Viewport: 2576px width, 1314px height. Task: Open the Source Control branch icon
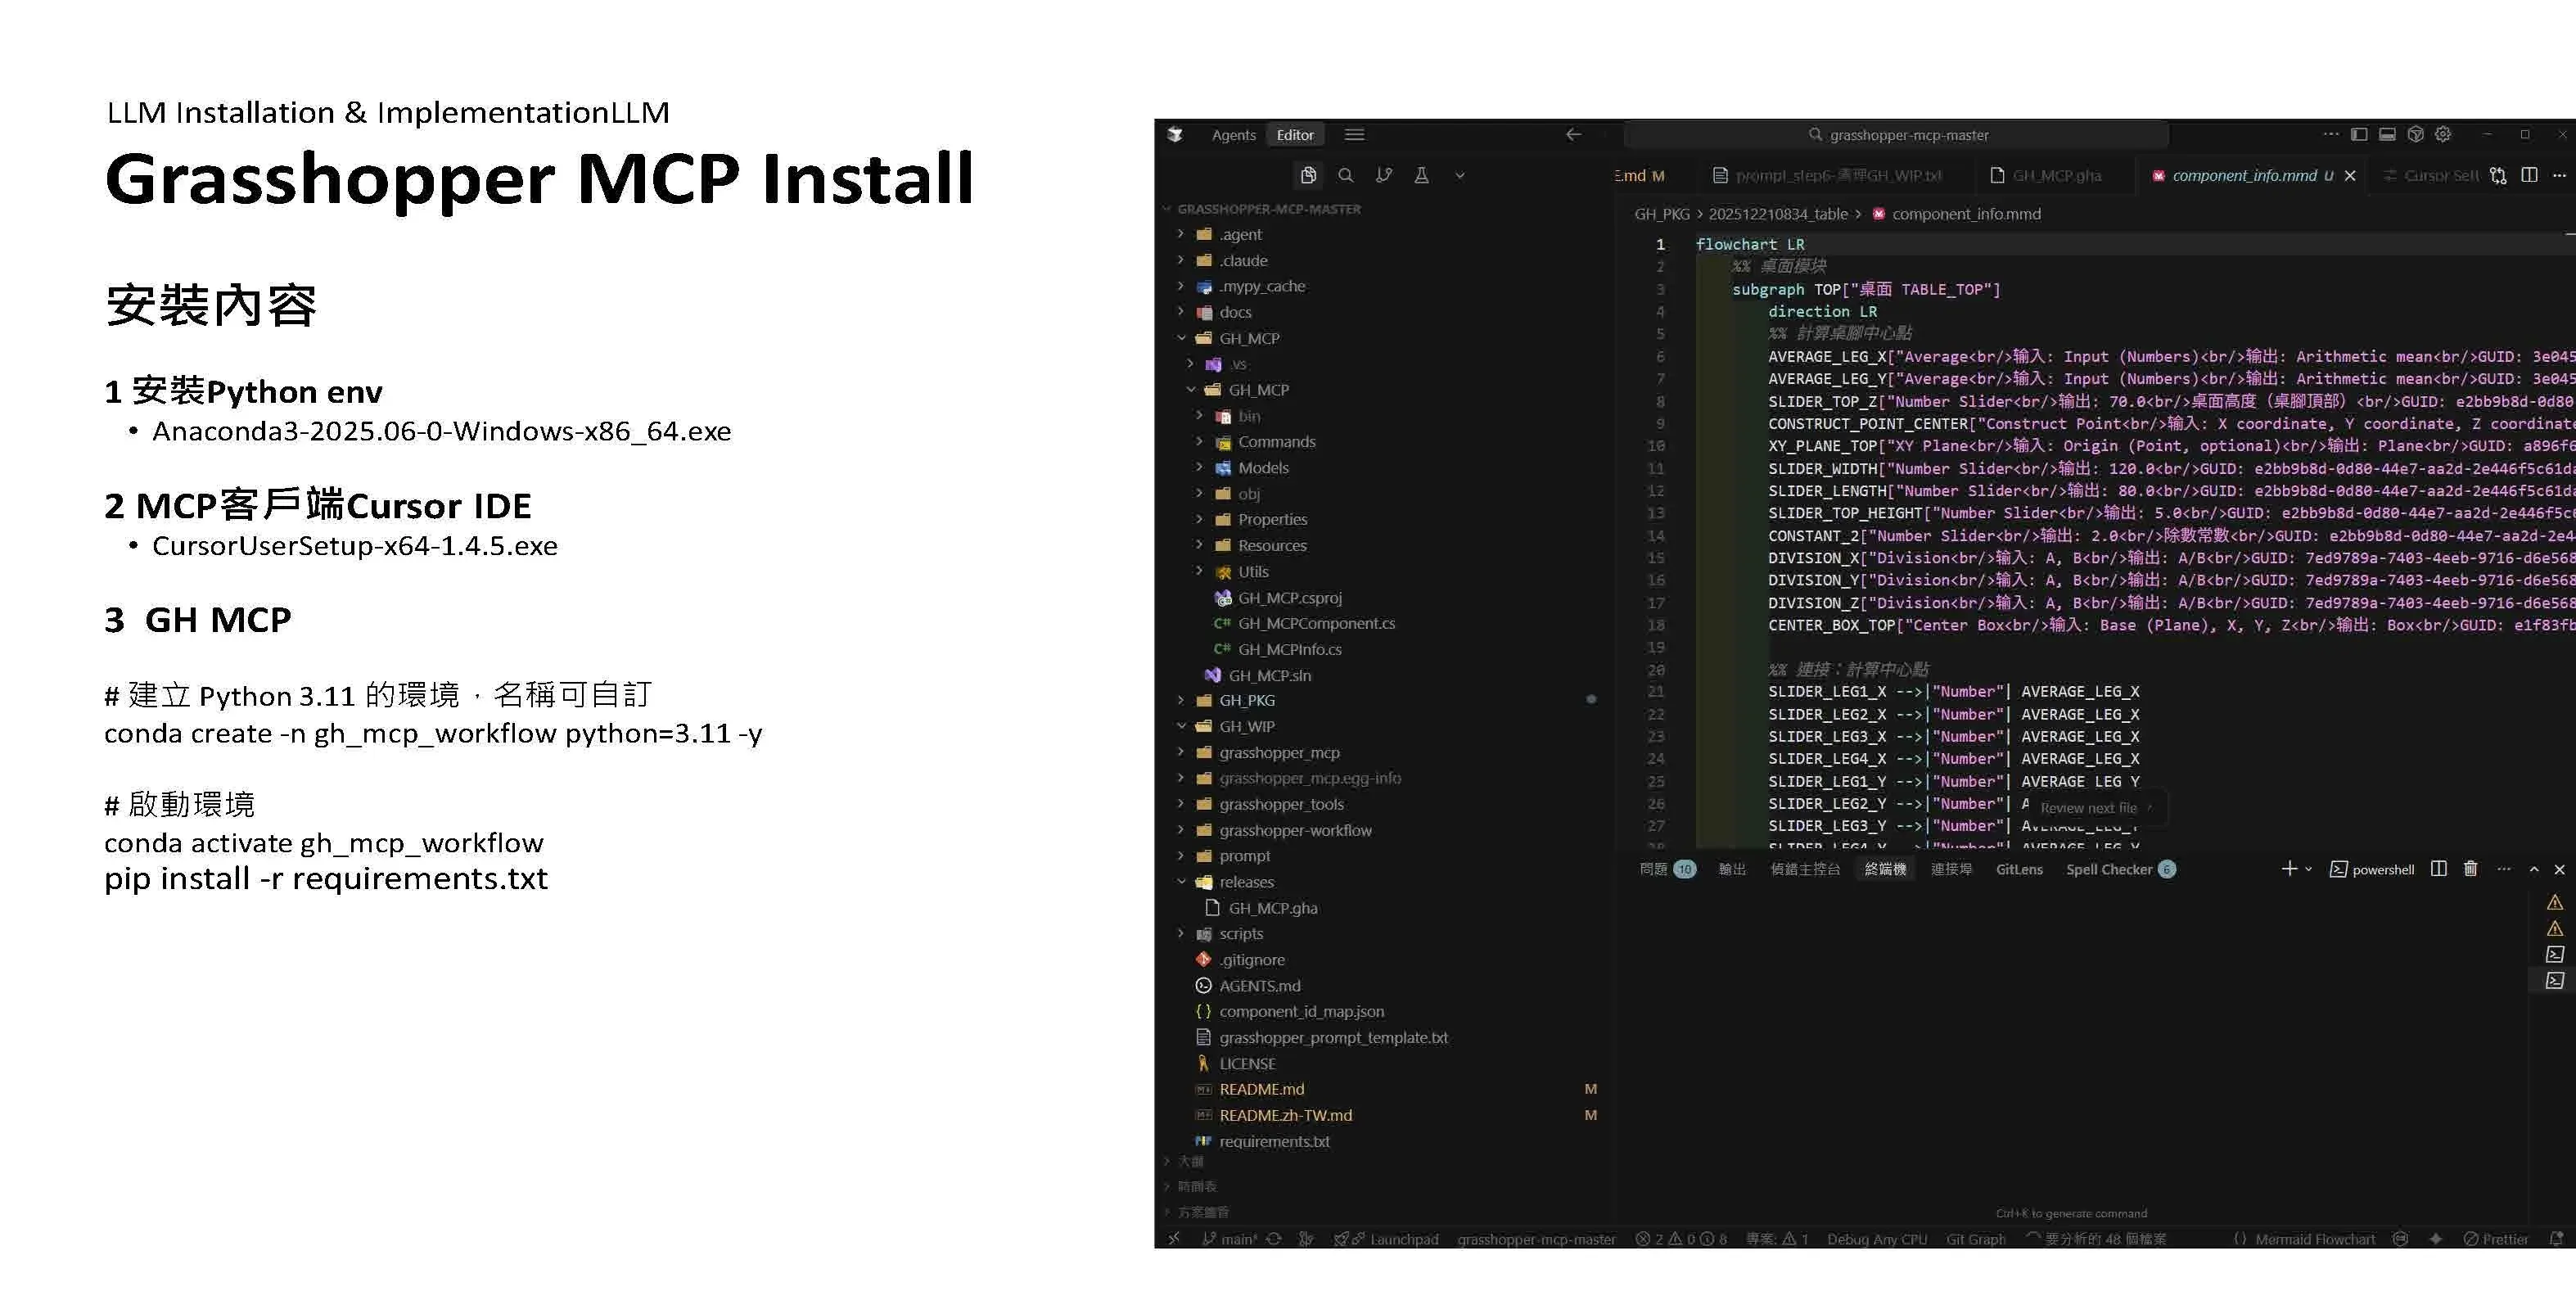1384,175
